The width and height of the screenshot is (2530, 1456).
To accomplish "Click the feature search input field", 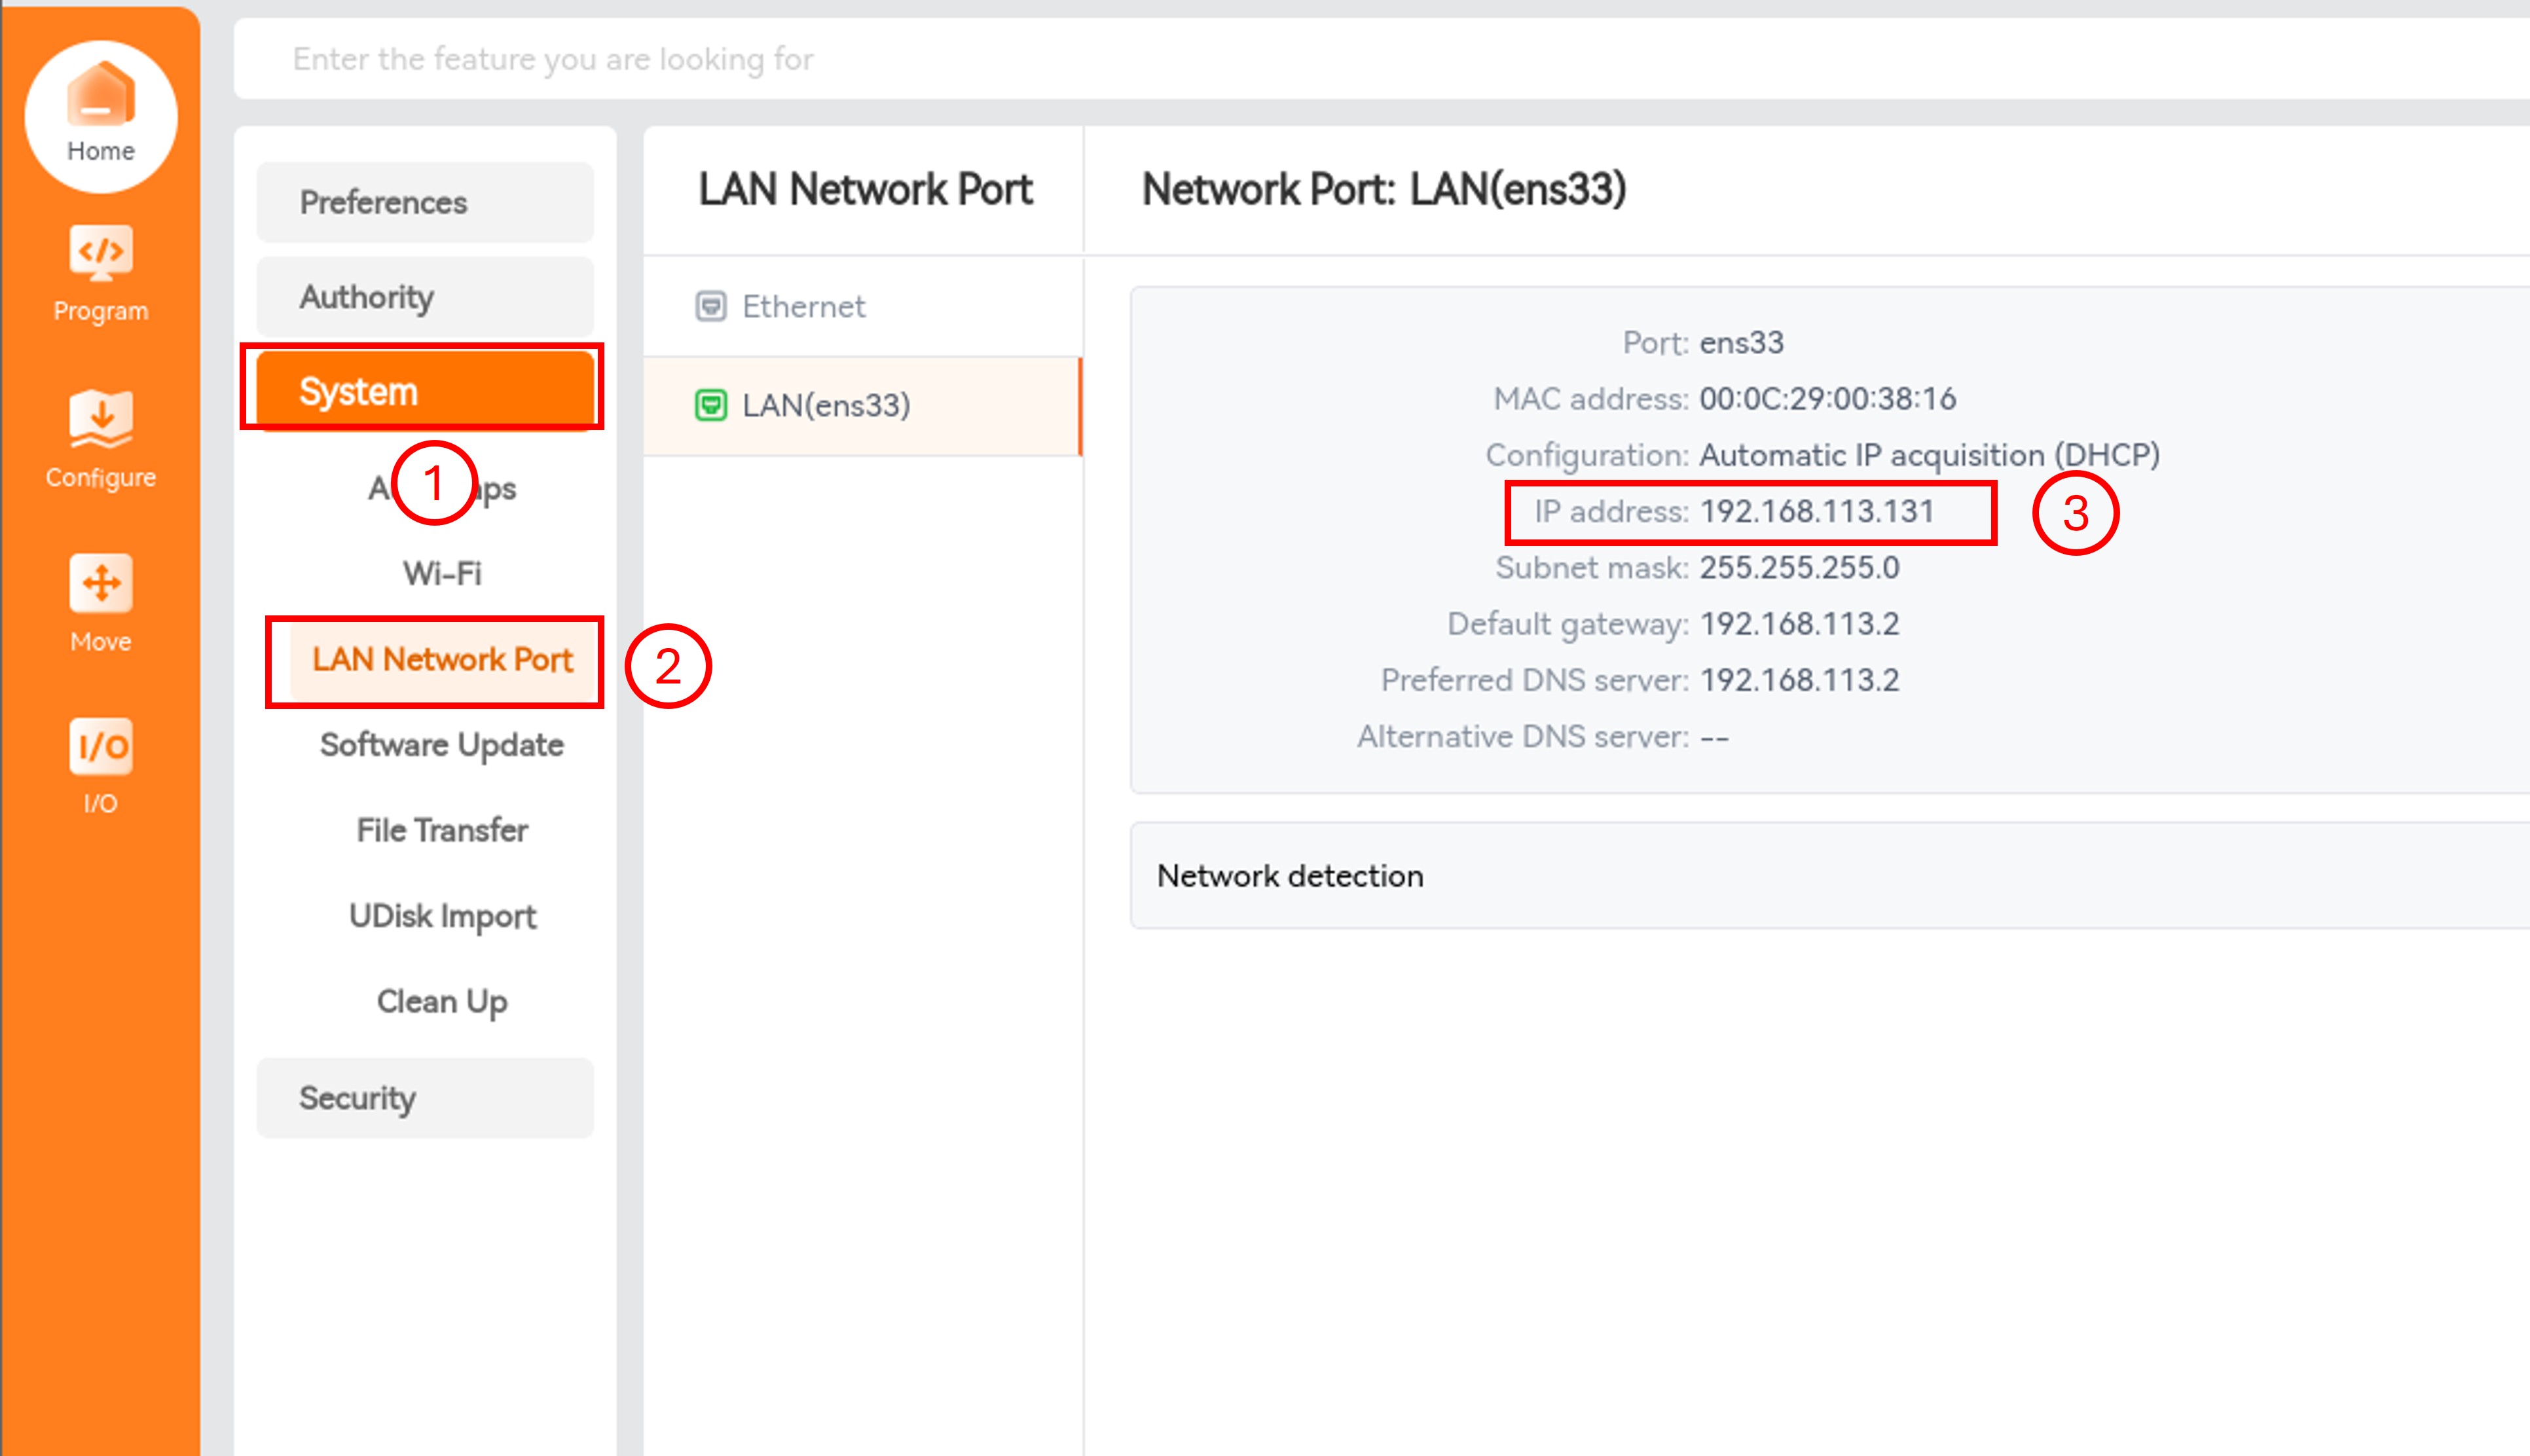I will click(1380, 59).
